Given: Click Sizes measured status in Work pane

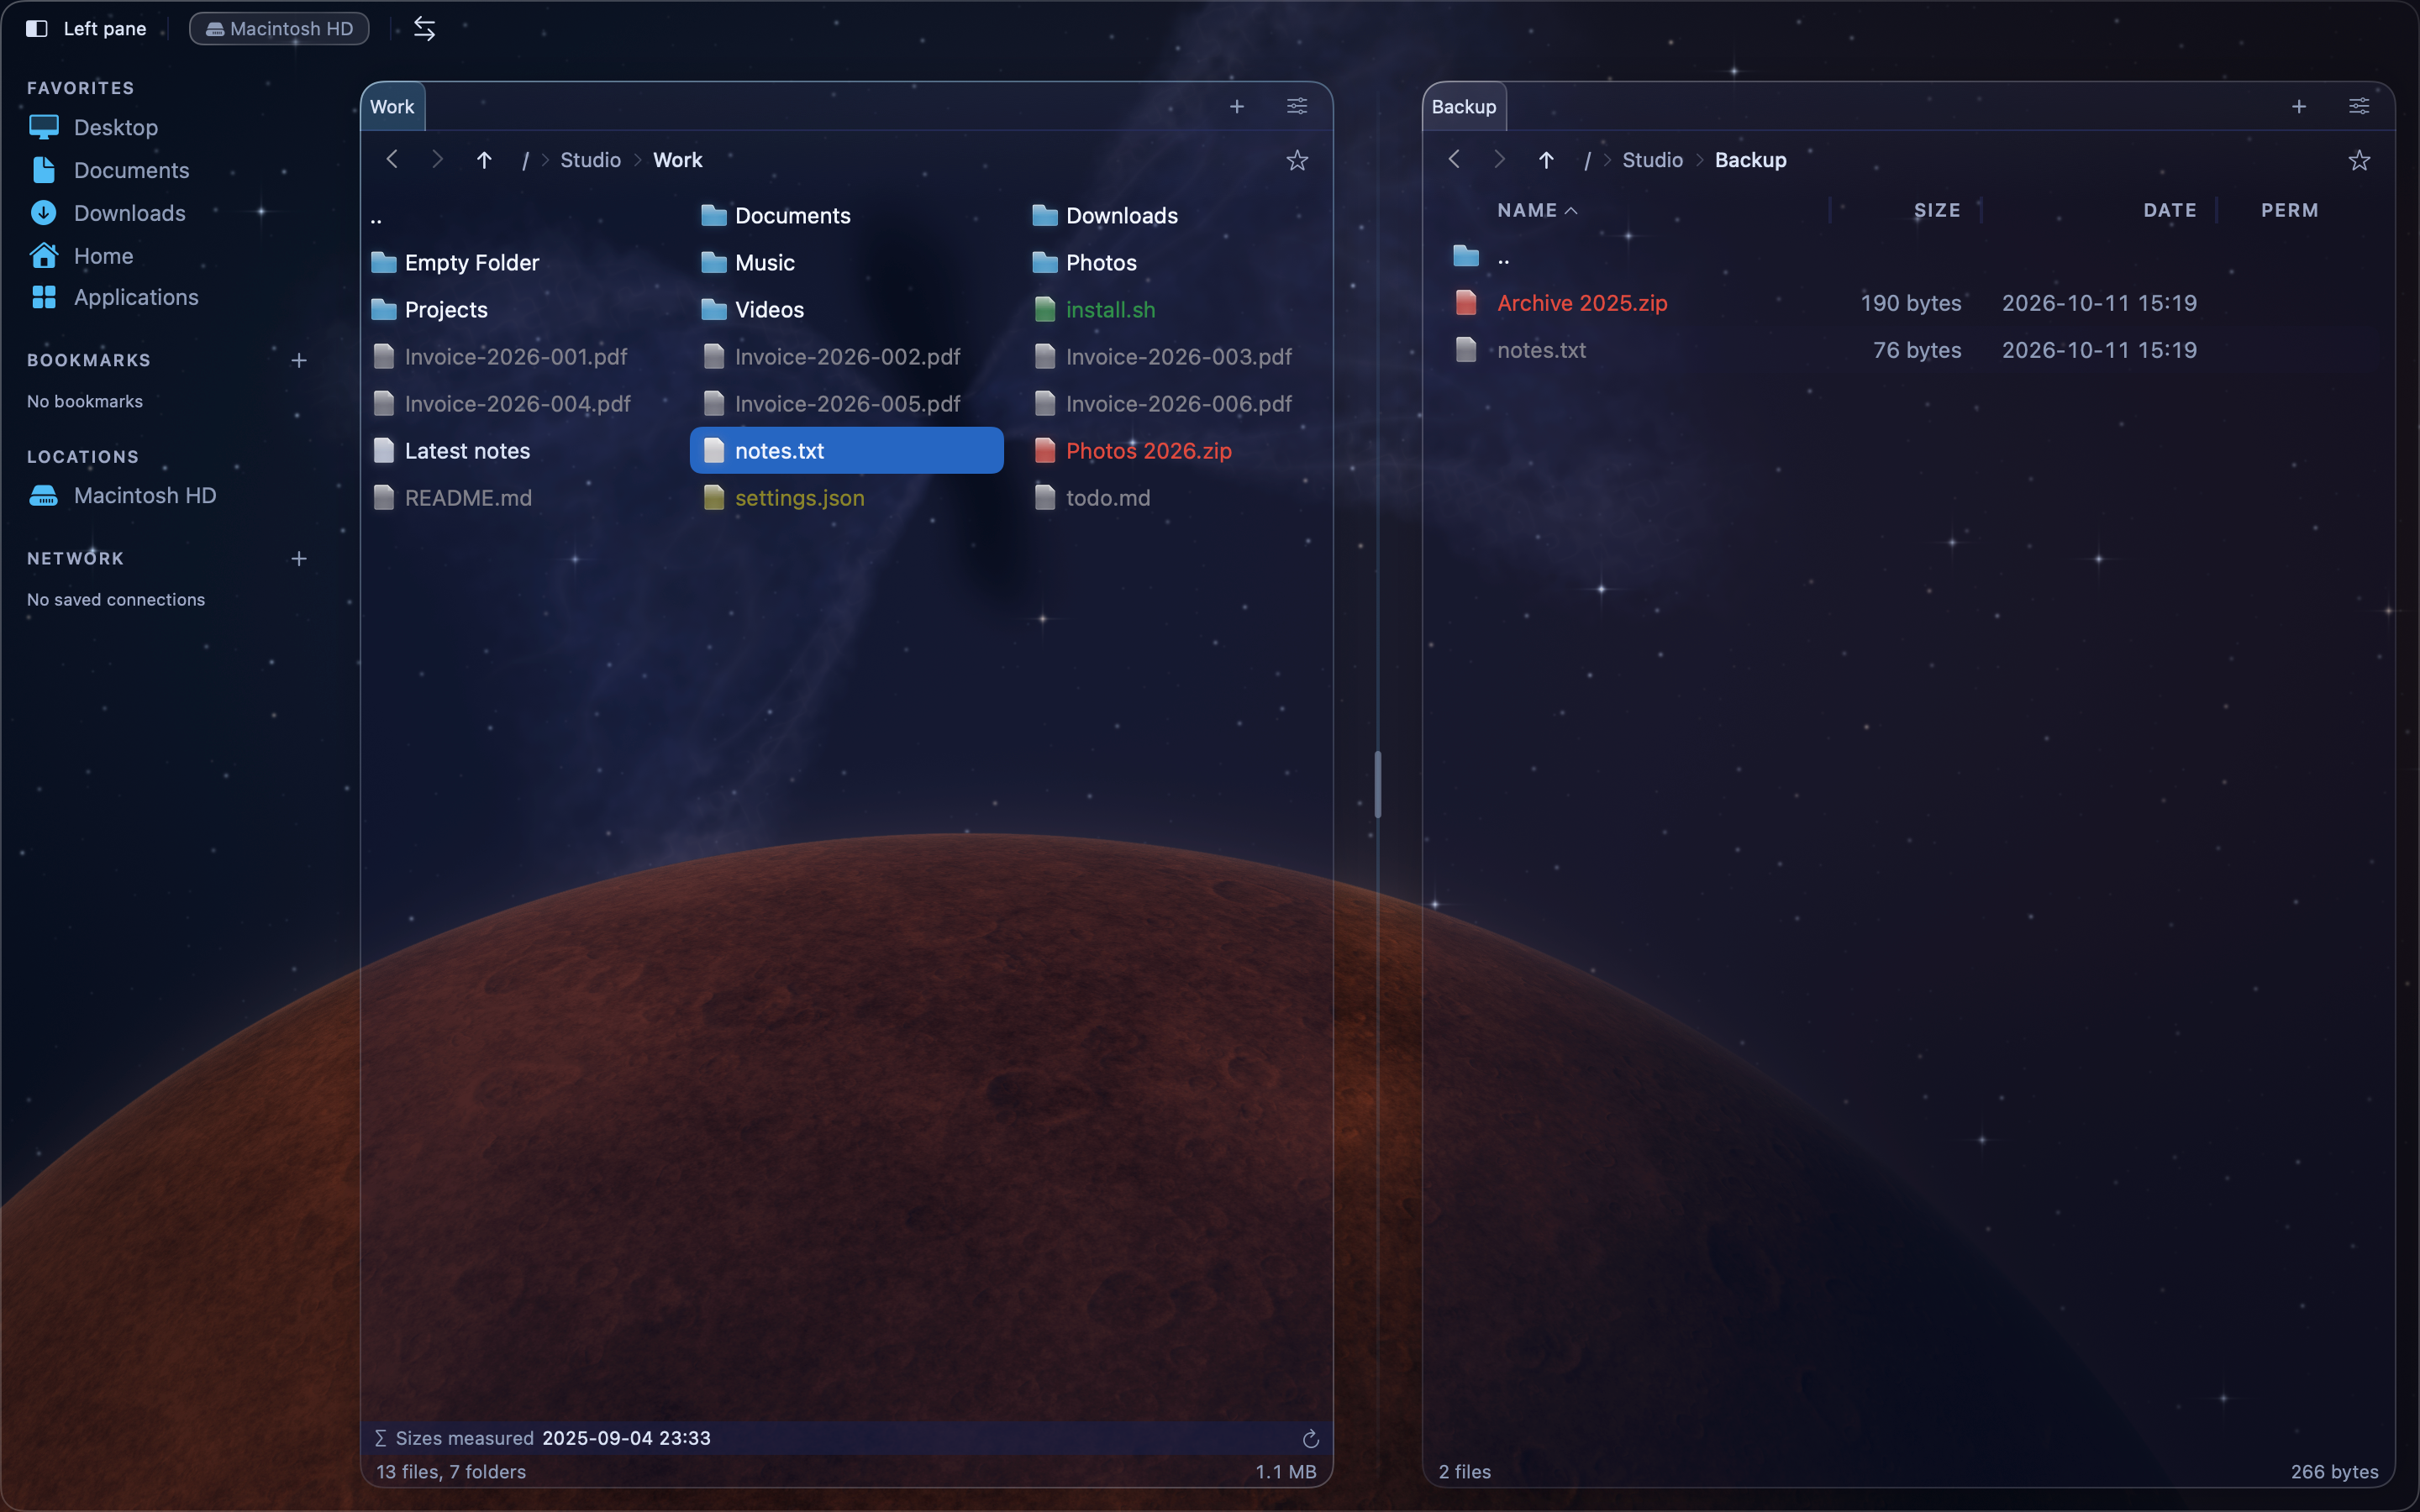Looking at the screenshot, I should (x=543, y=1438).
